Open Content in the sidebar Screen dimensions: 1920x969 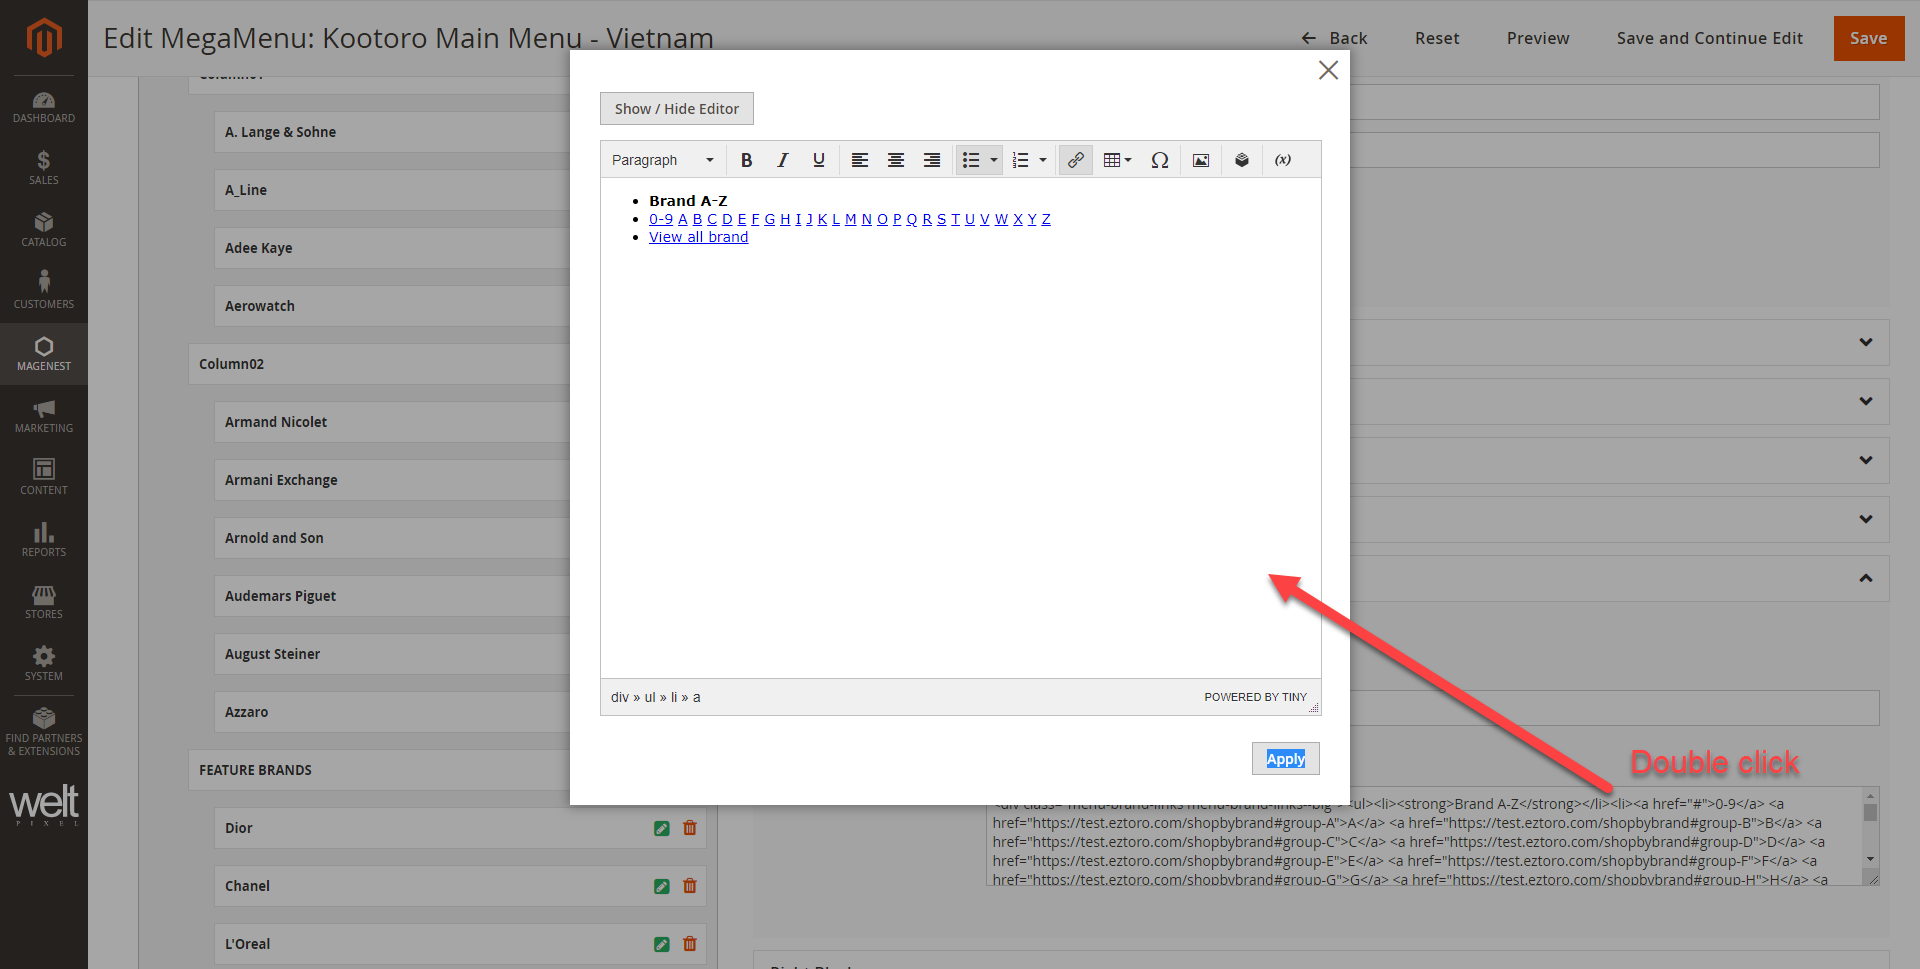click(44, 478)
